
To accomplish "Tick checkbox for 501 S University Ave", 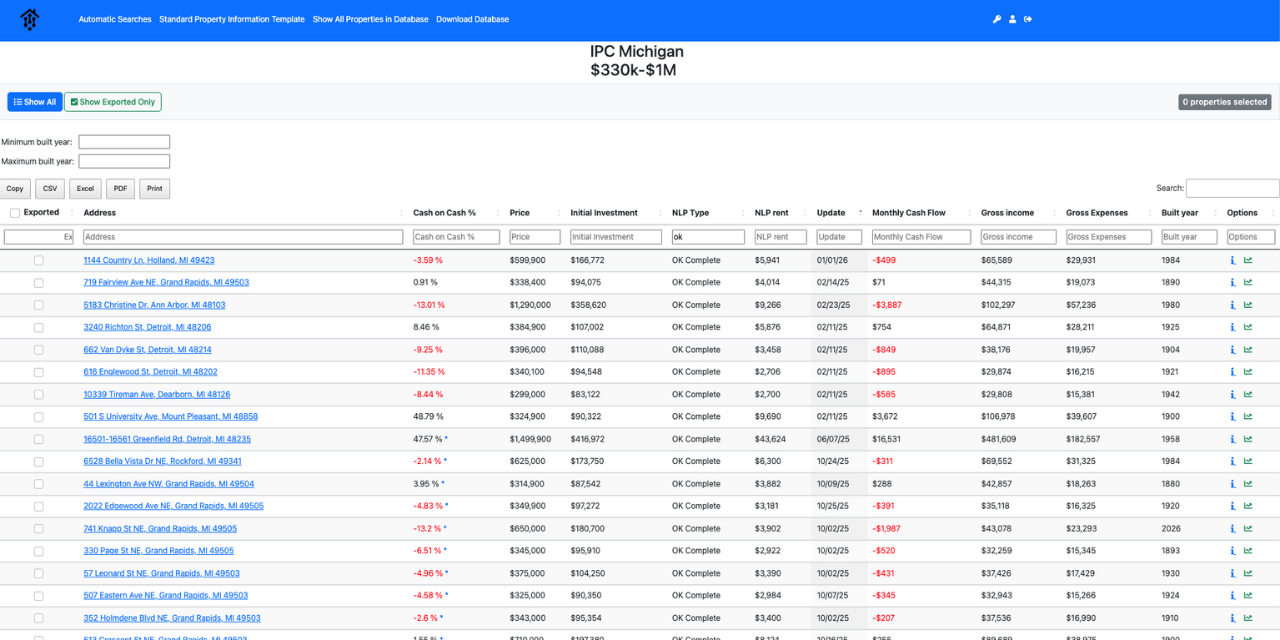I will pos(39,417).
